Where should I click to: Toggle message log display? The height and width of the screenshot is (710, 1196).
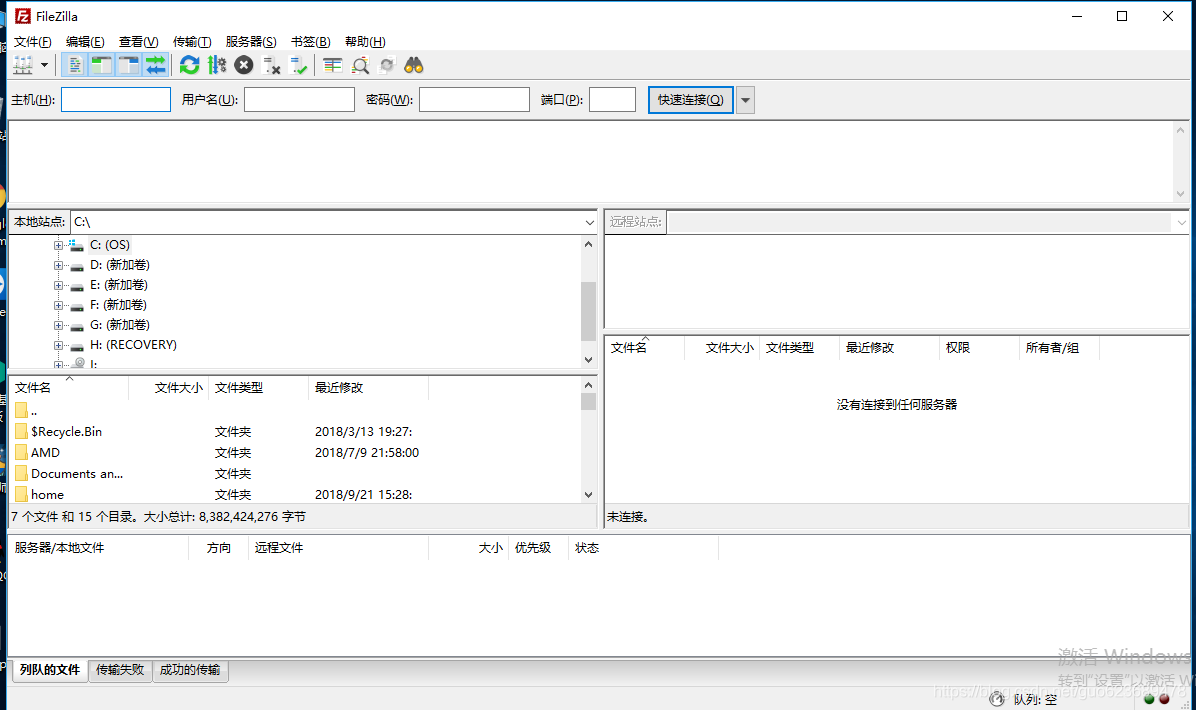pos(74,66)
